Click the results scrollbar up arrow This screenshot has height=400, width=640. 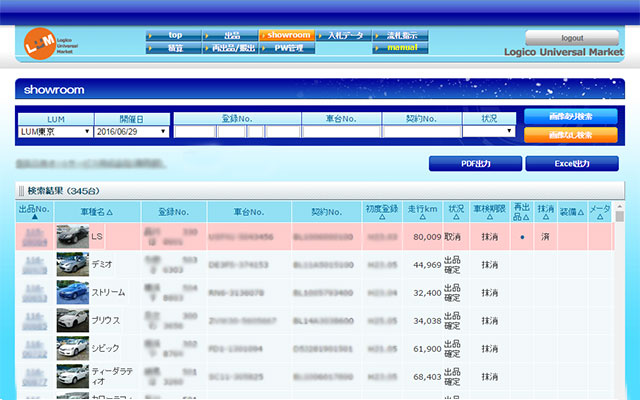pyautogui.click(x=619, y=207)
